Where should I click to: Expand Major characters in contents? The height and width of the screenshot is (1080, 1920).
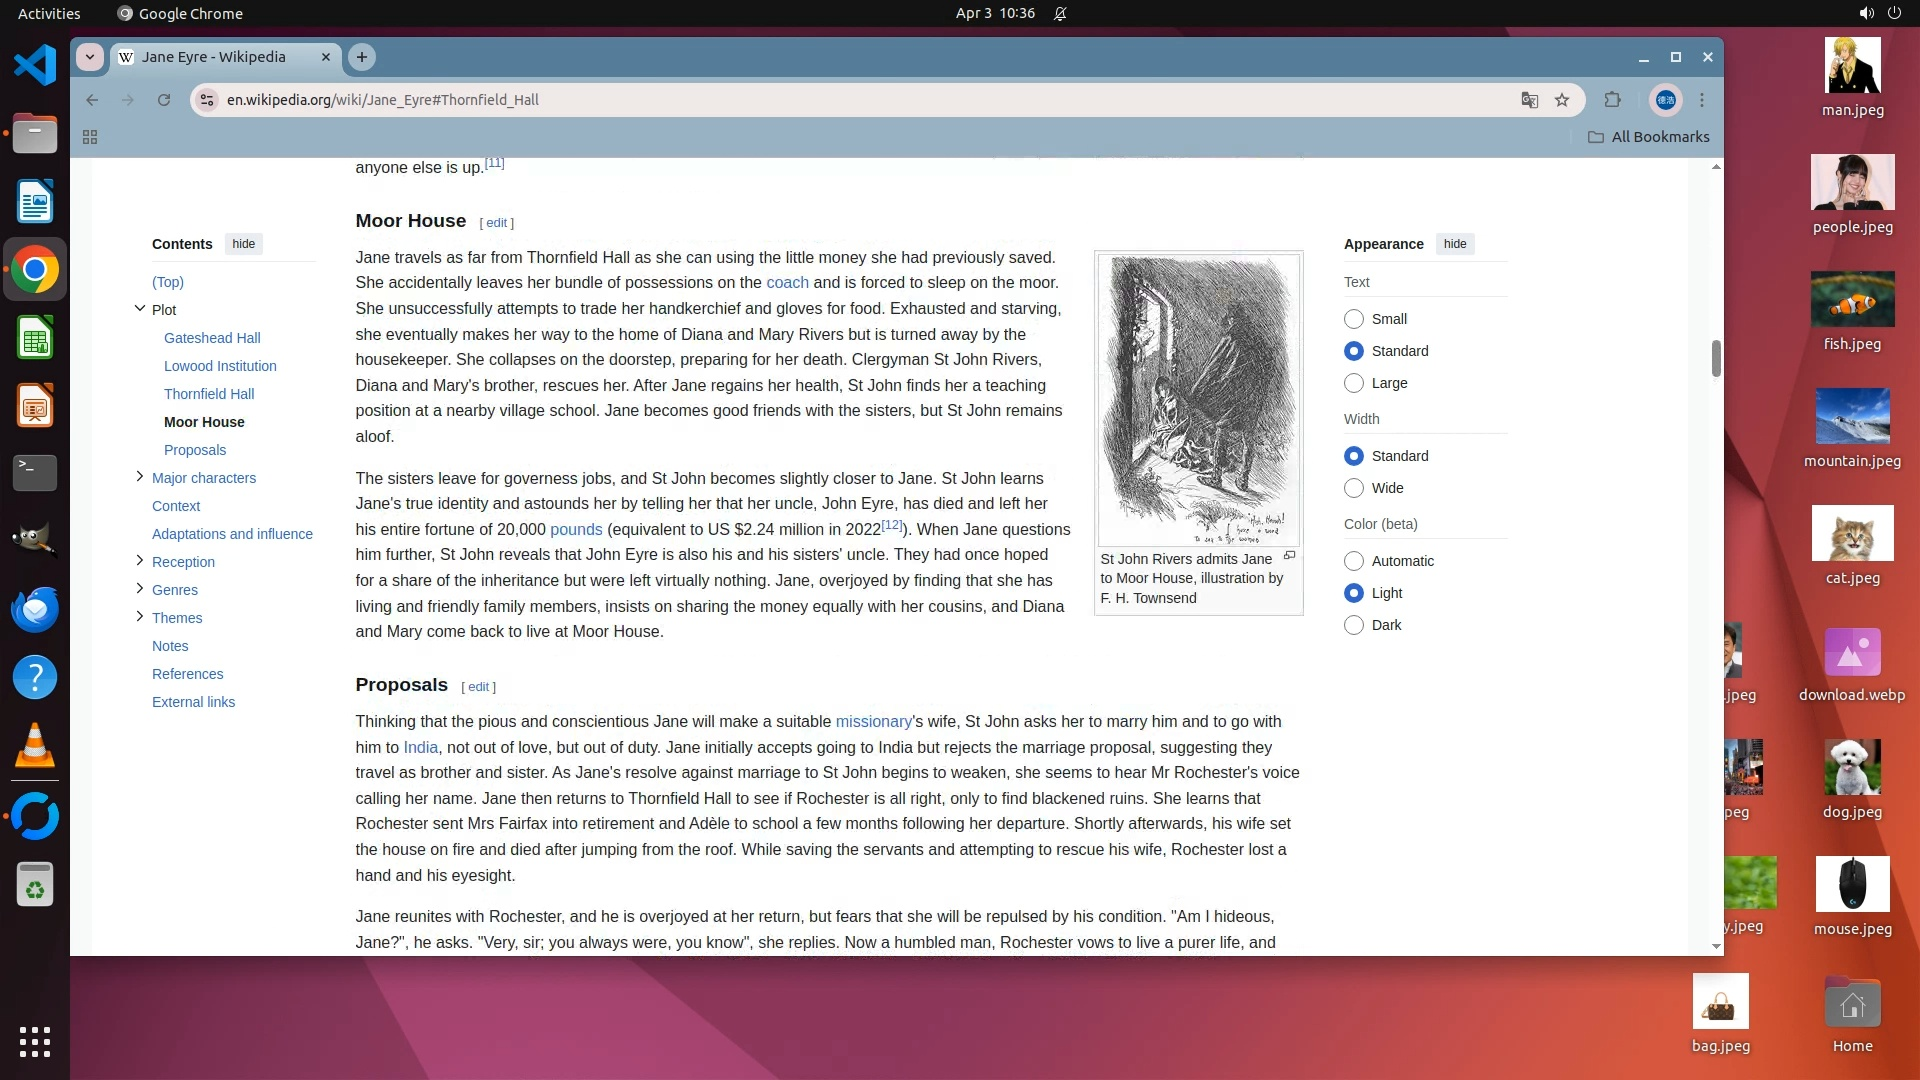[140, 477]
